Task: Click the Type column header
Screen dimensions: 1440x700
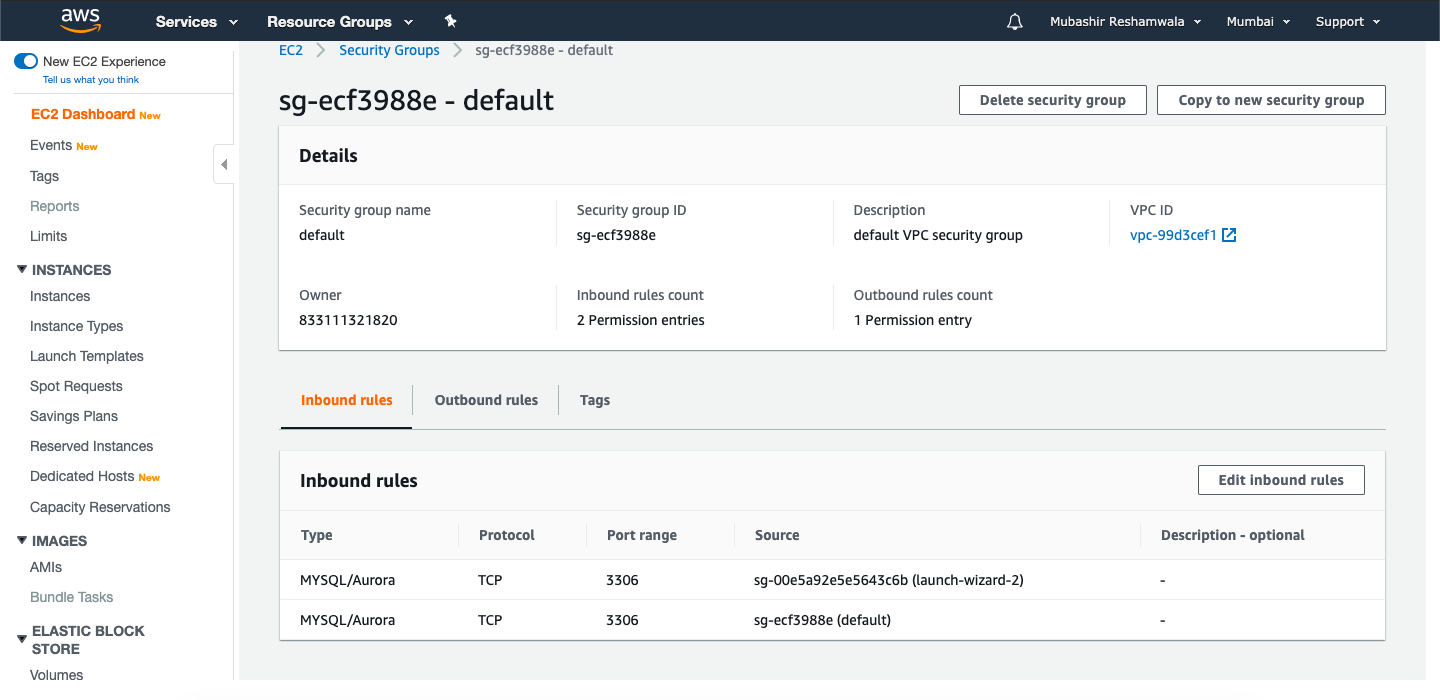Action: coord(316,535)
